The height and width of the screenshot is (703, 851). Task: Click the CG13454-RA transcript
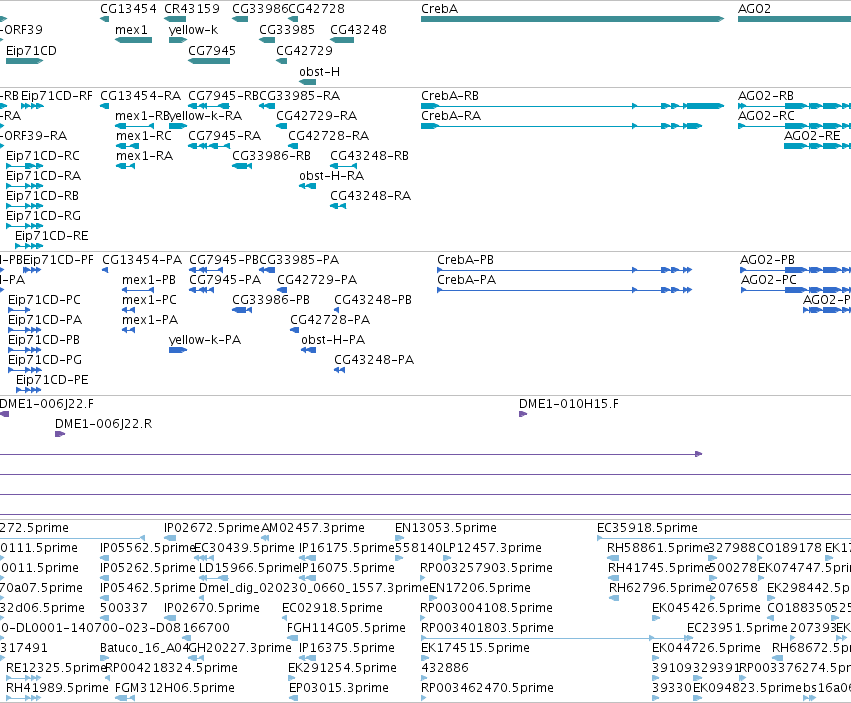click(x=105, y=106)
